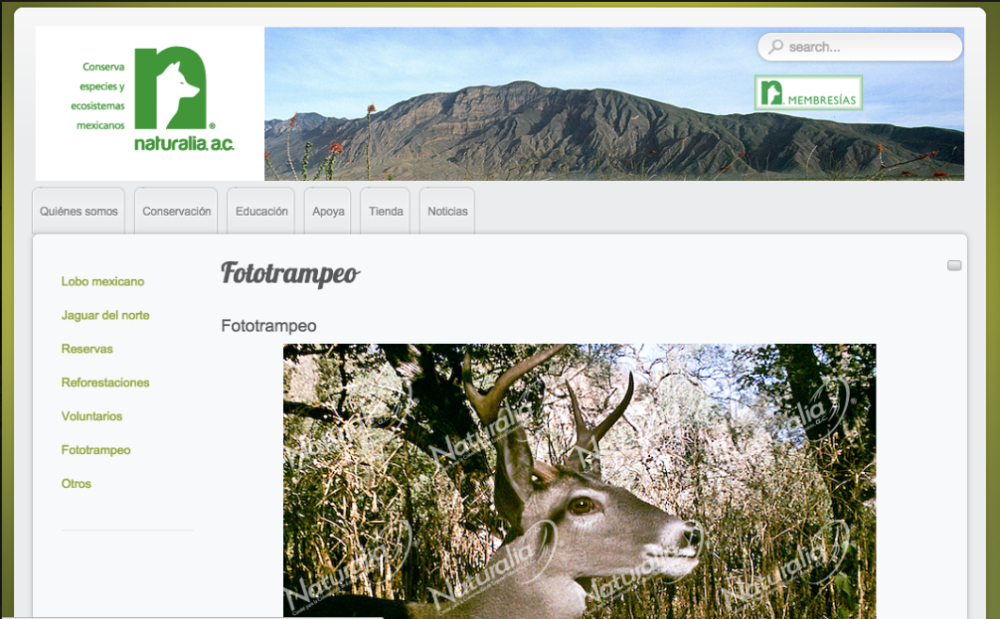Go to the Conservación tab
Image resolution: width=1000 pixels, height=619 pixels.
176,211
